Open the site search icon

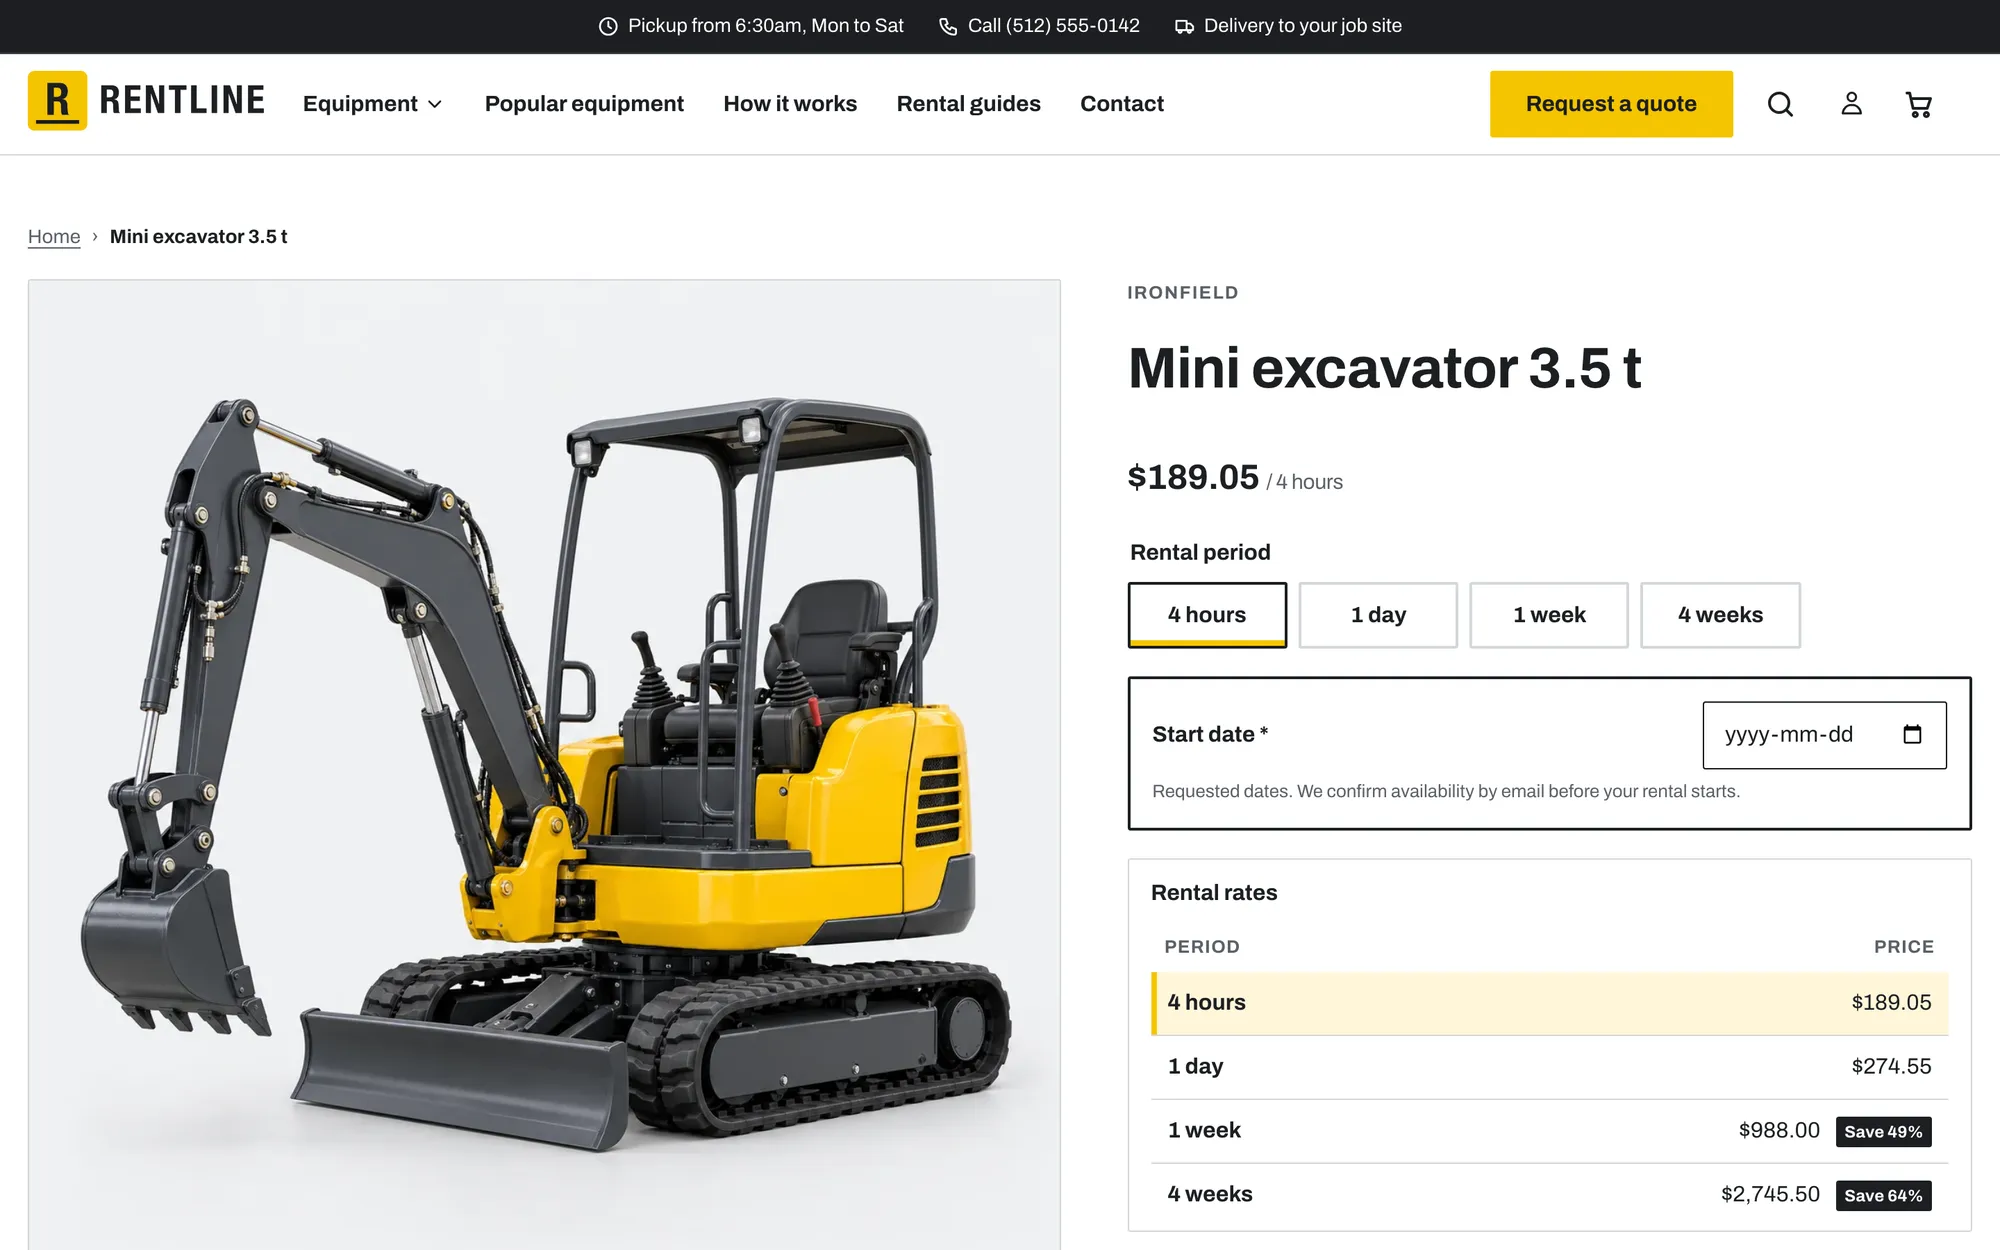(1780, 104)
